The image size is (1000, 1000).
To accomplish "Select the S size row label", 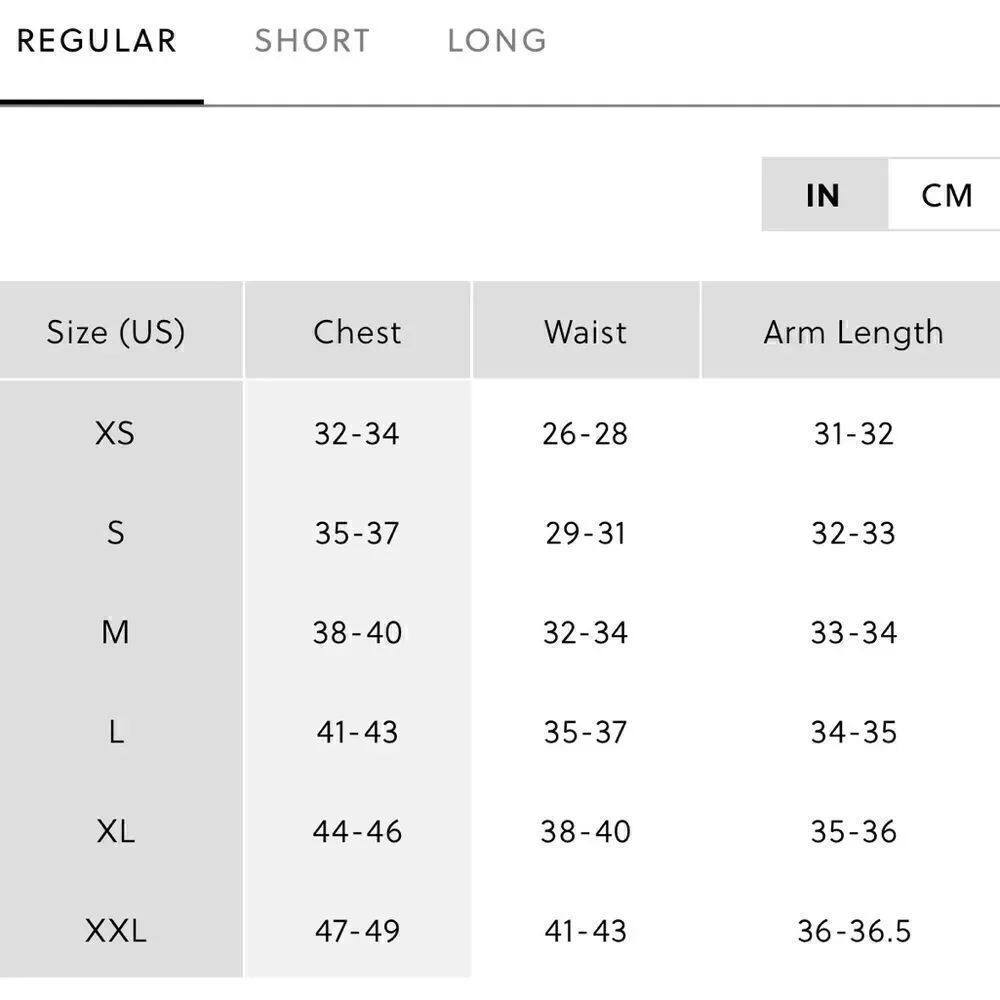I will pos(115,533).
